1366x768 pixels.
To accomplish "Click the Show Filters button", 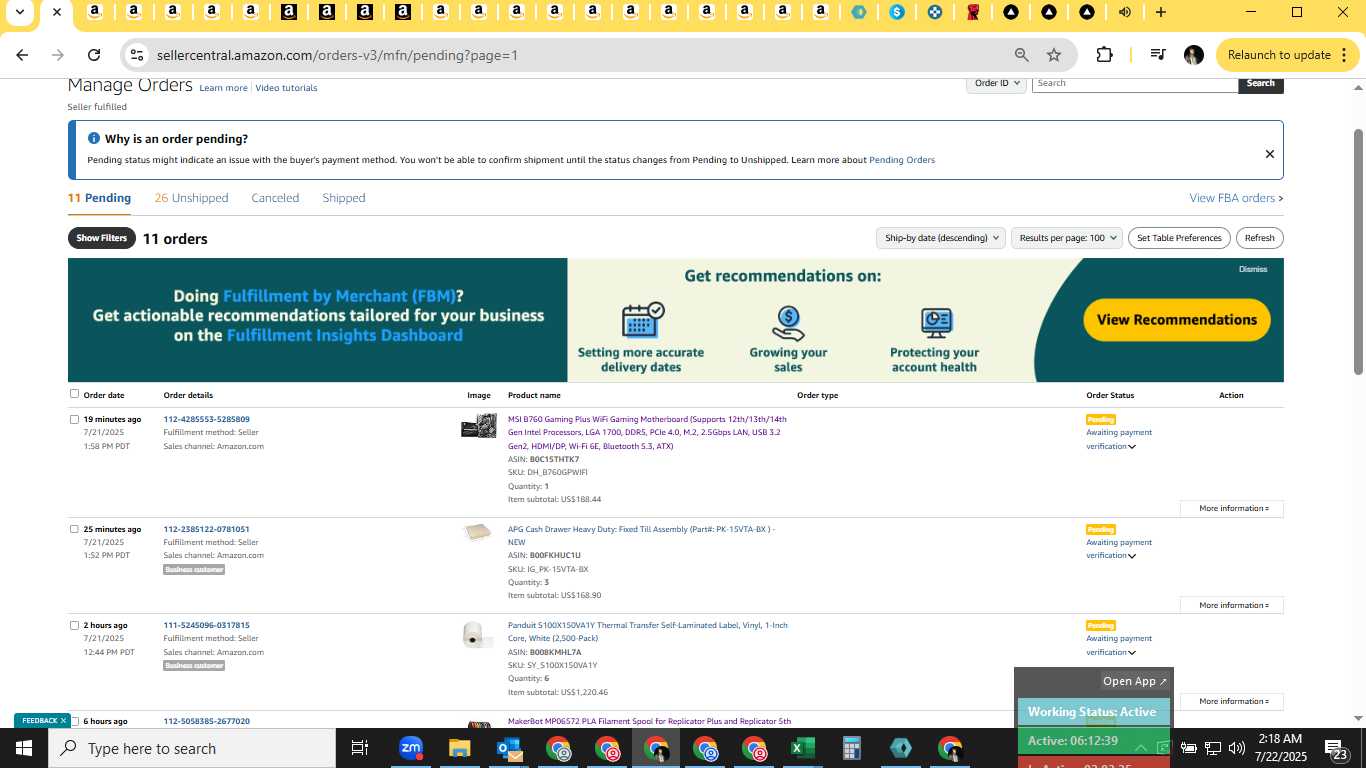I will 102,238.
